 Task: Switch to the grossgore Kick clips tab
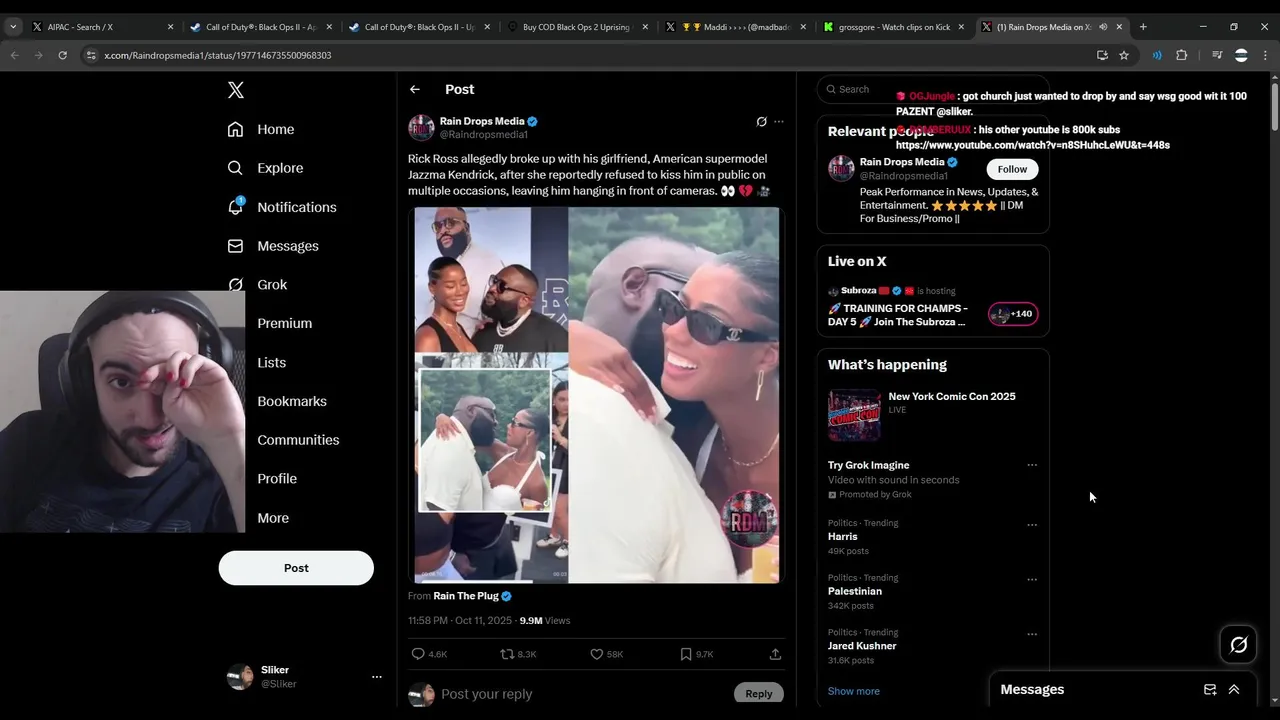coord(895,27)
